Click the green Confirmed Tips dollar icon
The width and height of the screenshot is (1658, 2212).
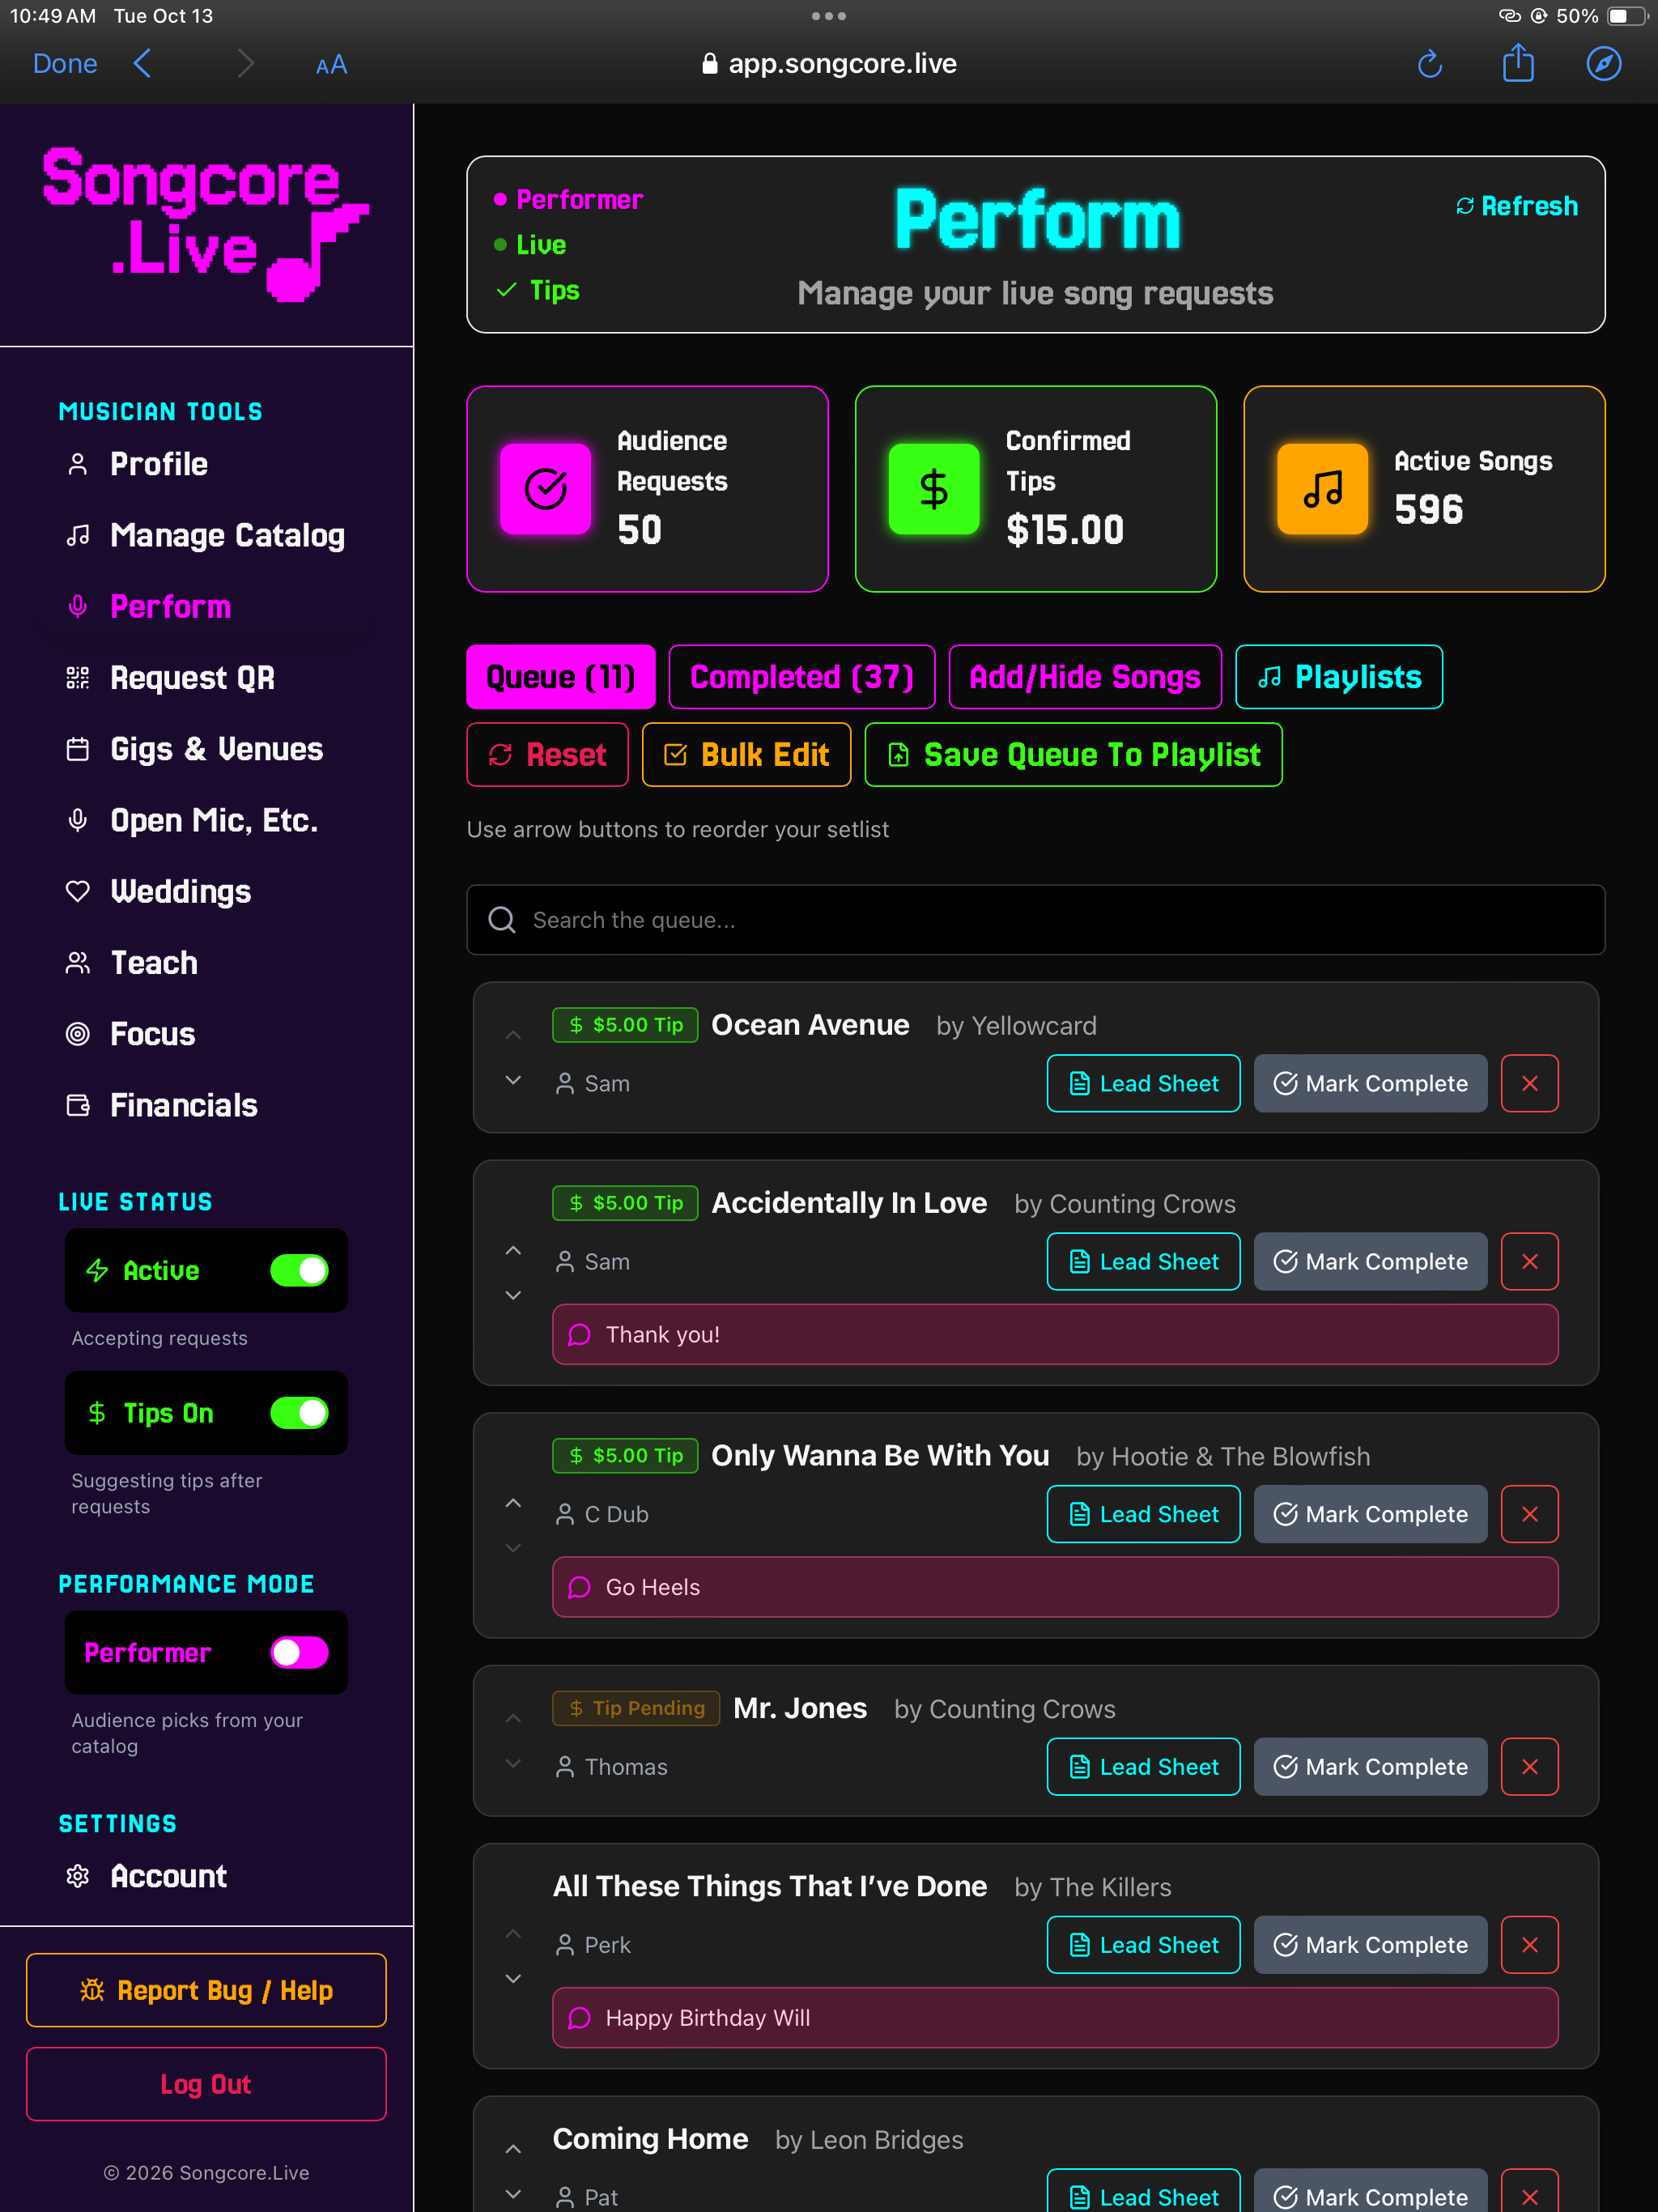[x=934, y=489]
